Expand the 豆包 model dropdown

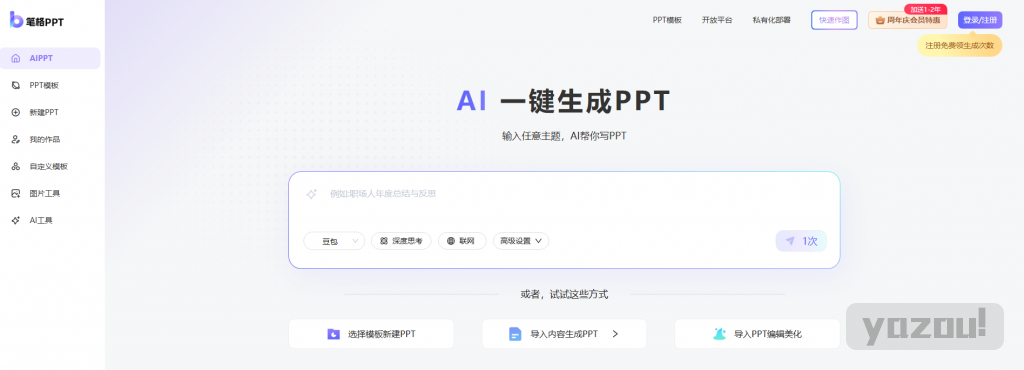click(334, 241)
